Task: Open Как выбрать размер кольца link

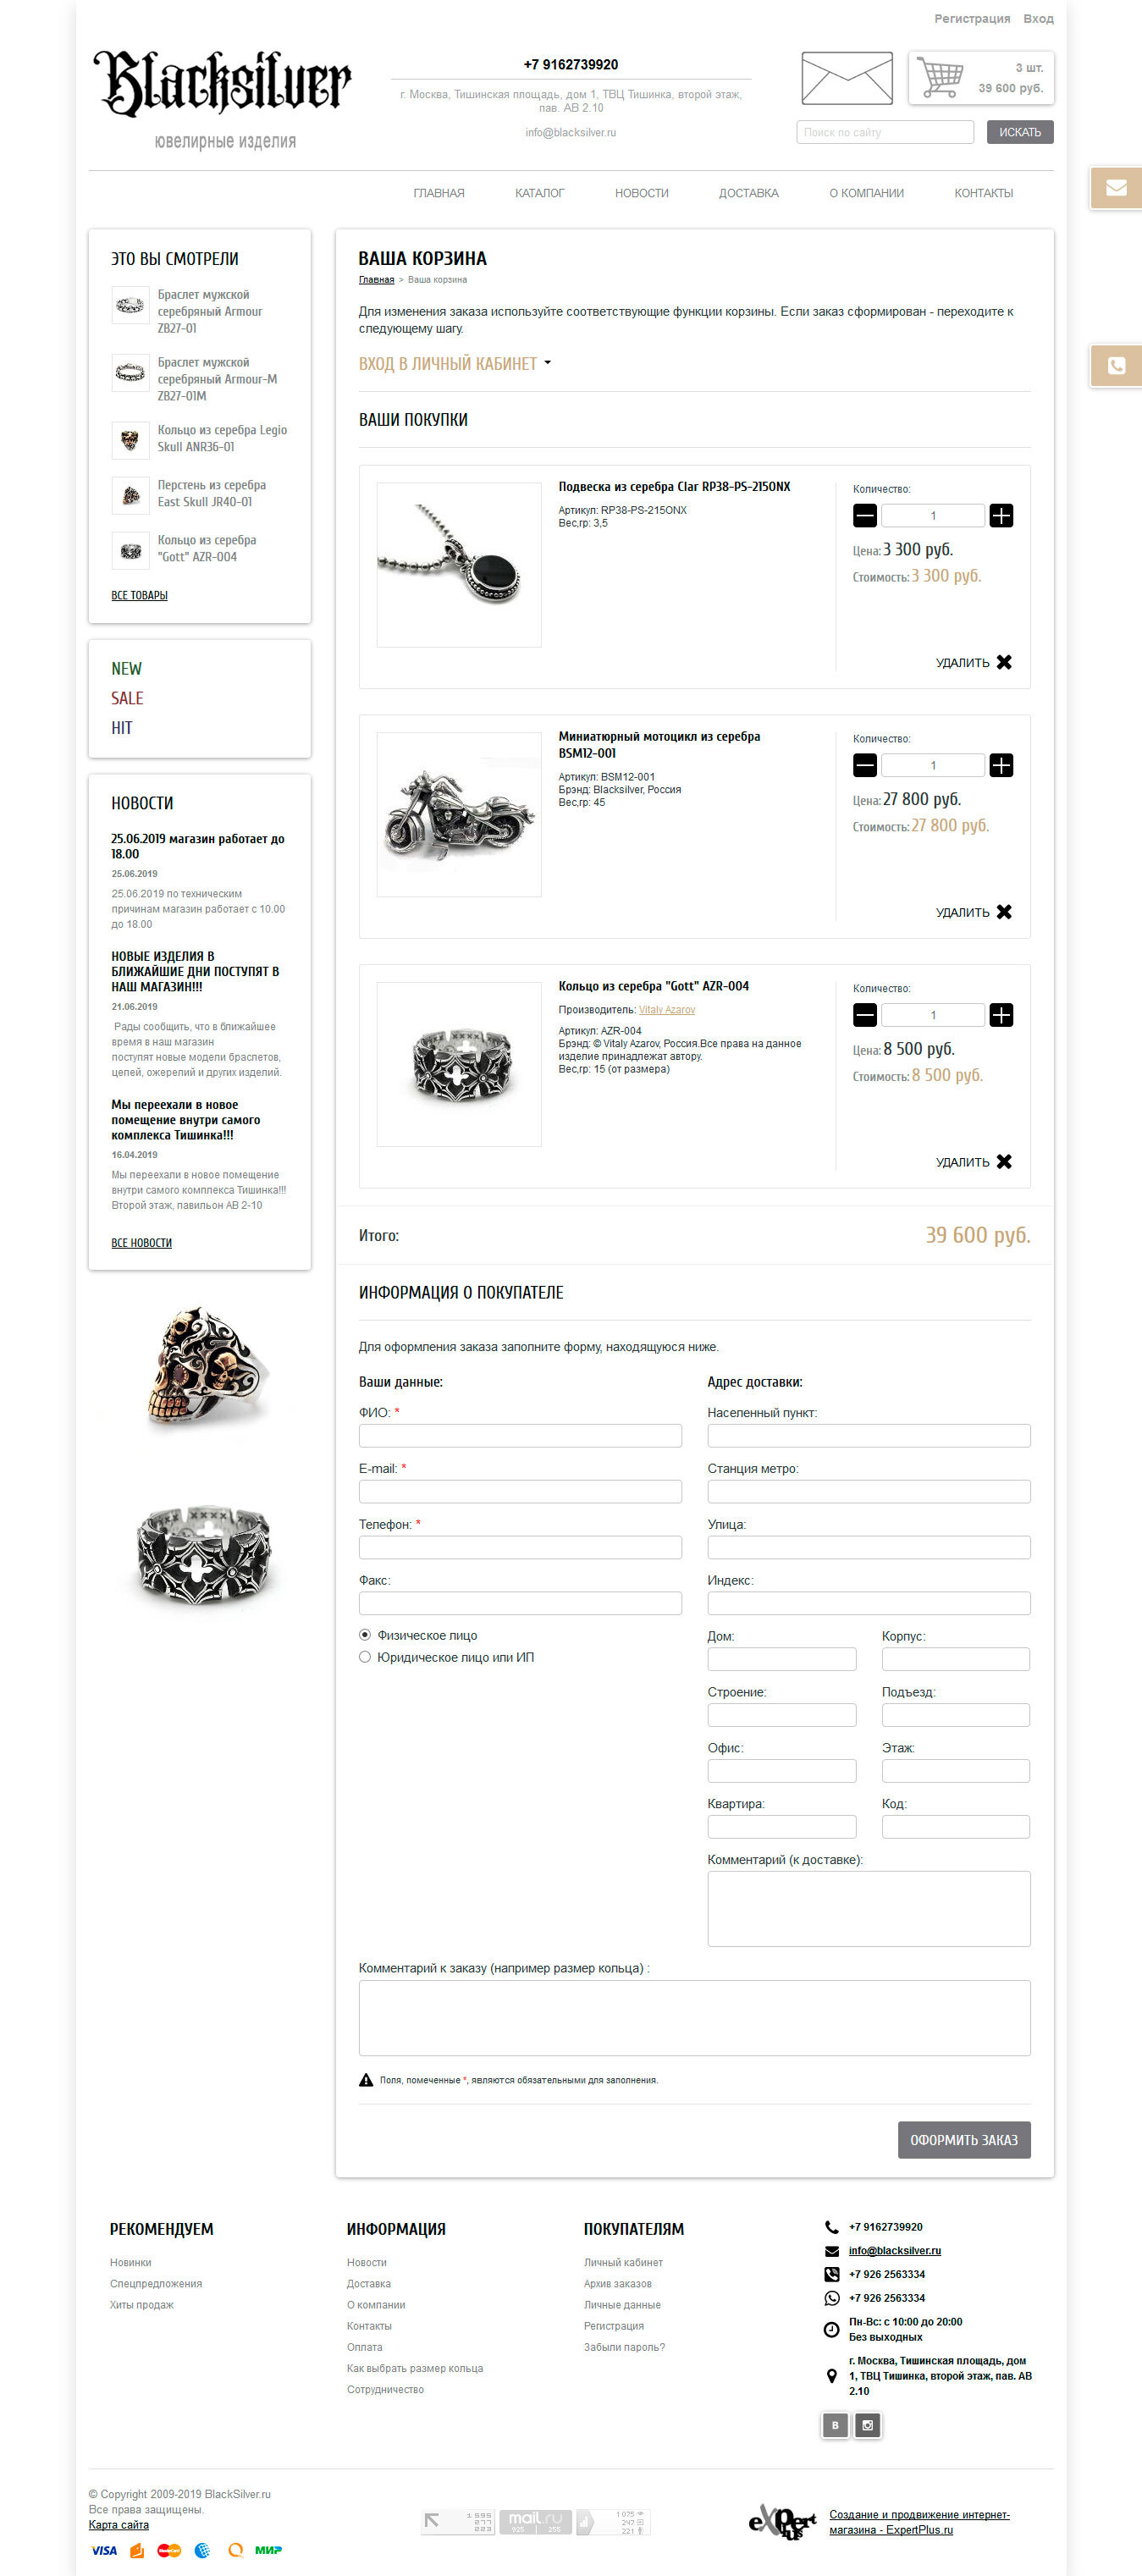Action: click(415, 2368)
